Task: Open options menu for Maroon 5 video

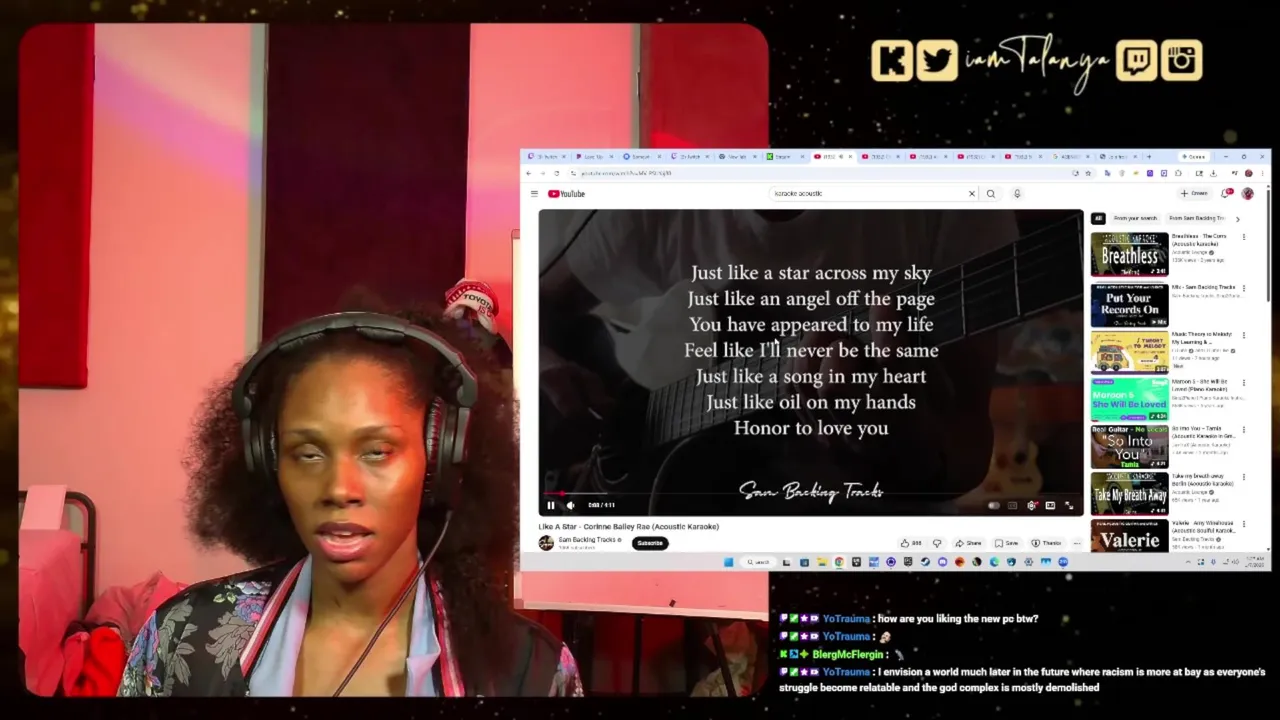Action: click(1244, 383)
